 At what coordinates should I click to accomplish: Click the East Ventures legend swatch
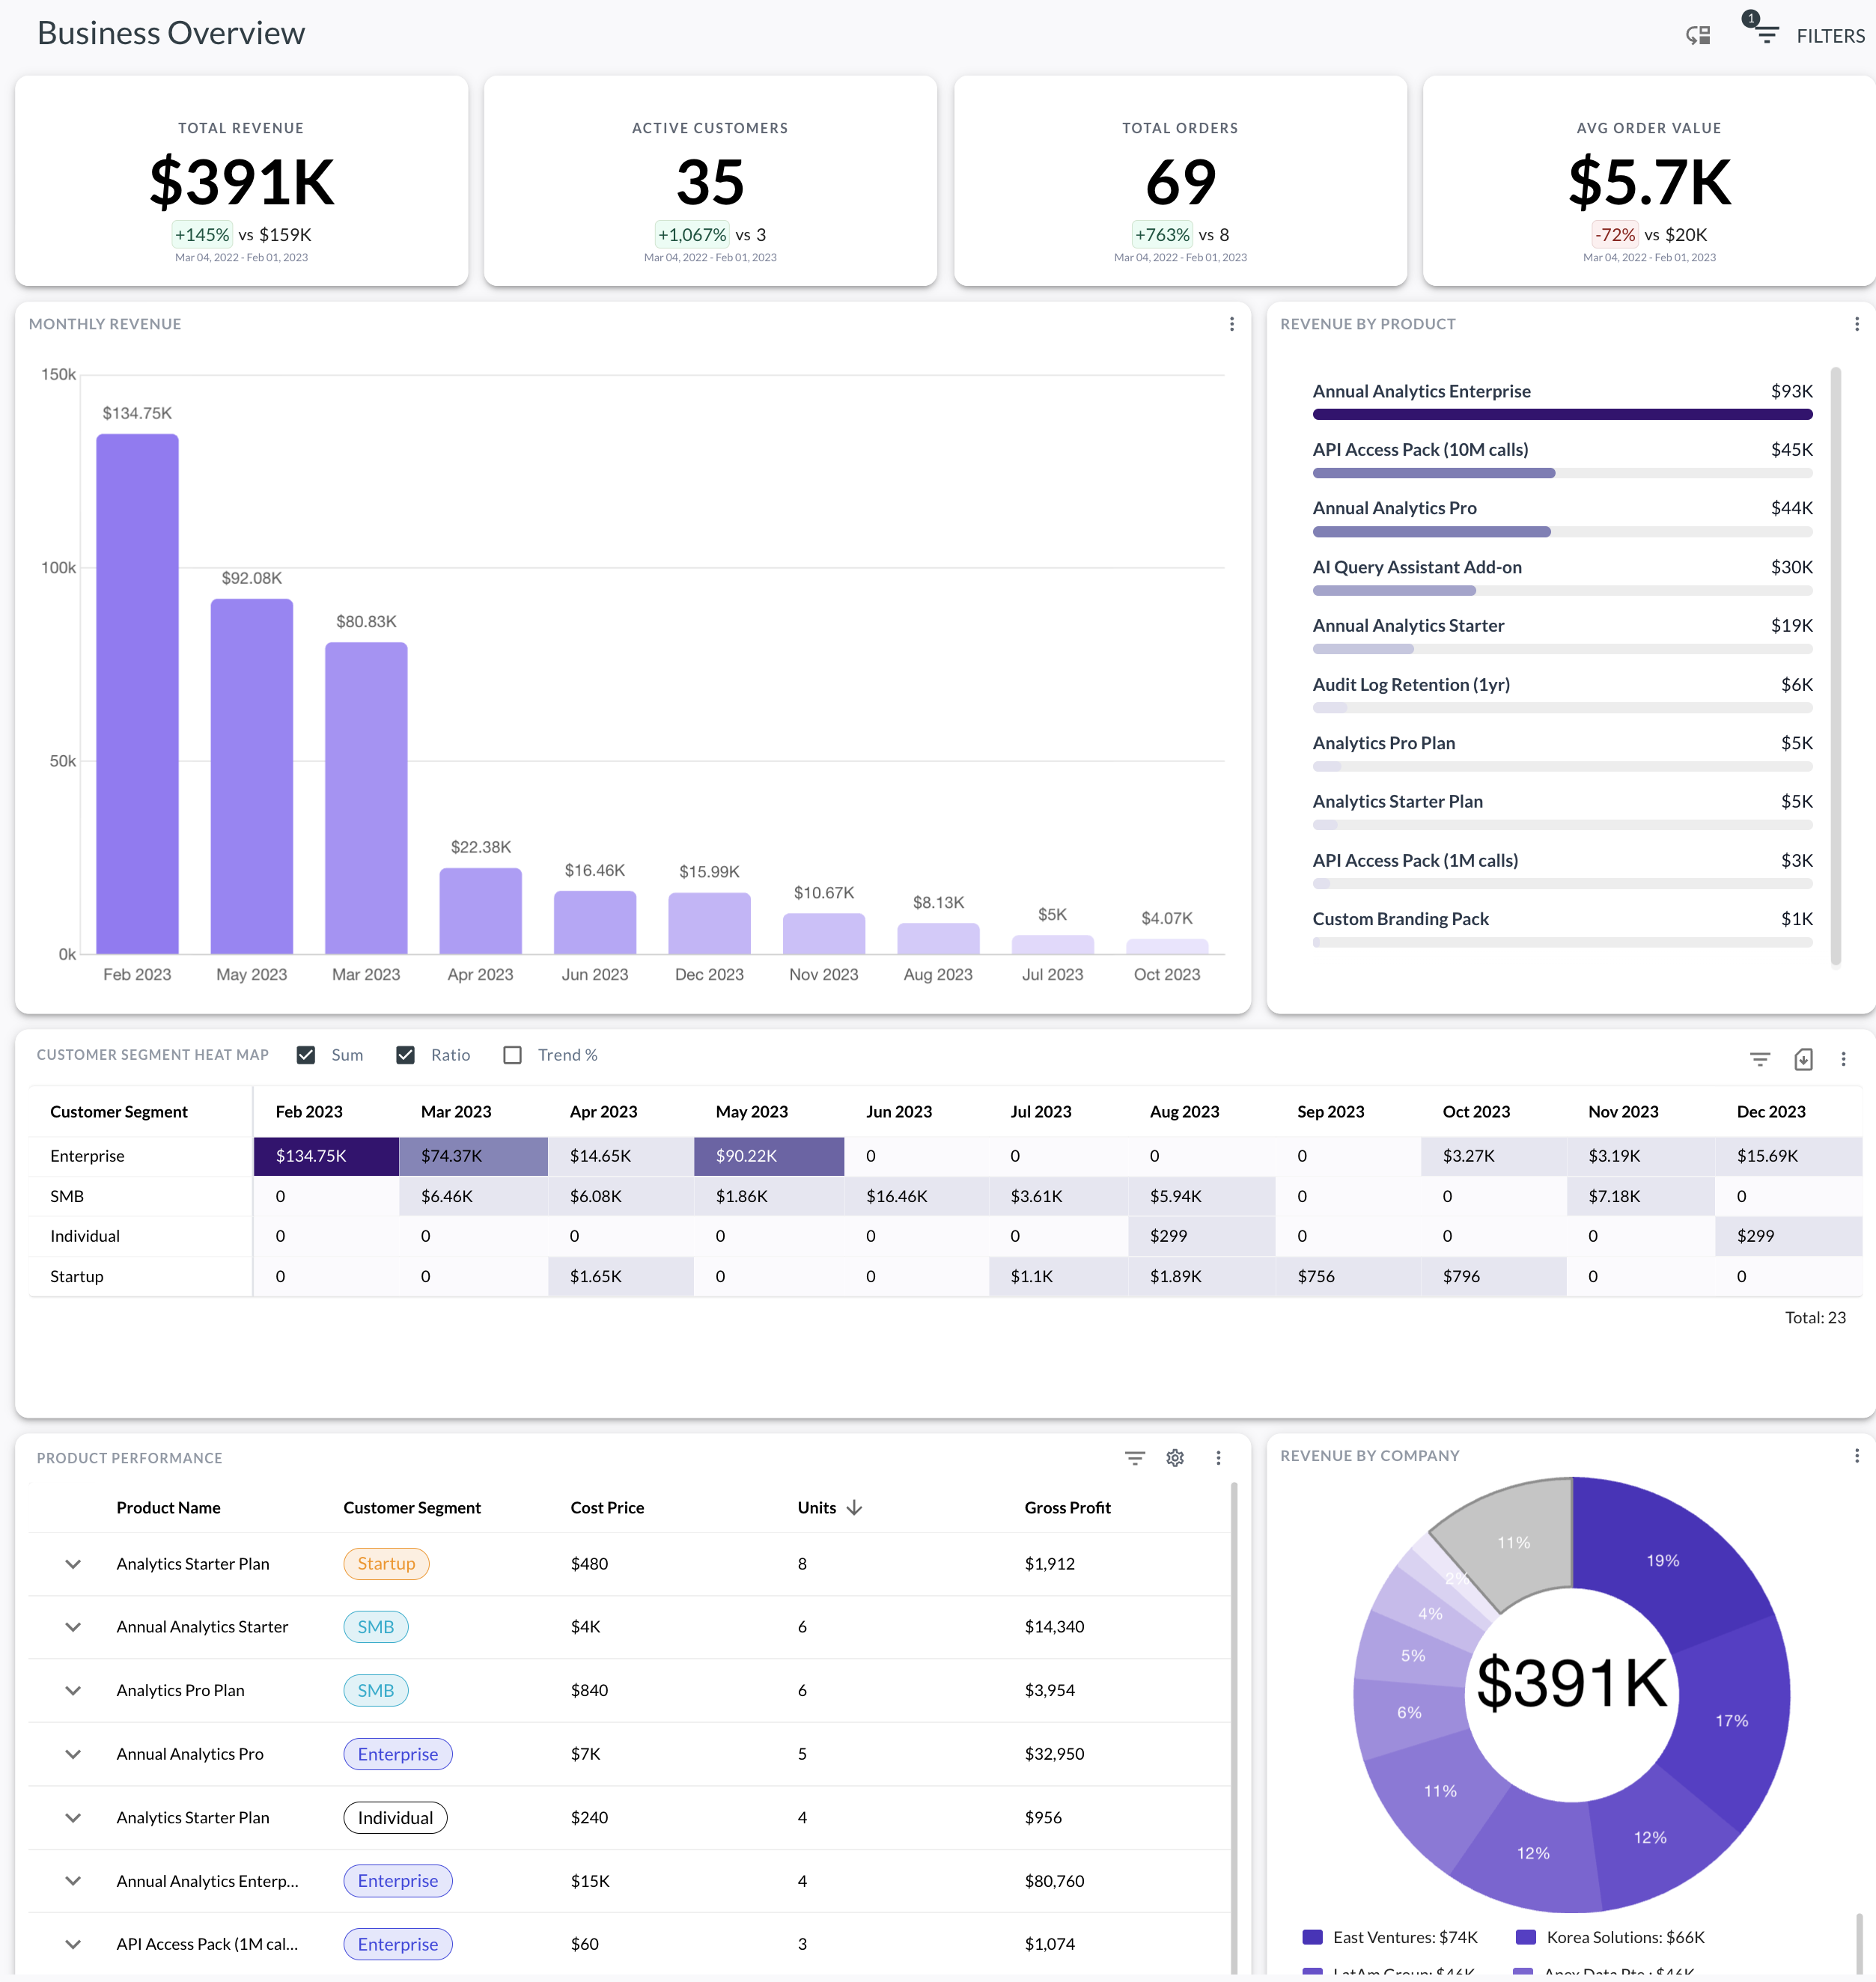(x=1312, y=1936)
